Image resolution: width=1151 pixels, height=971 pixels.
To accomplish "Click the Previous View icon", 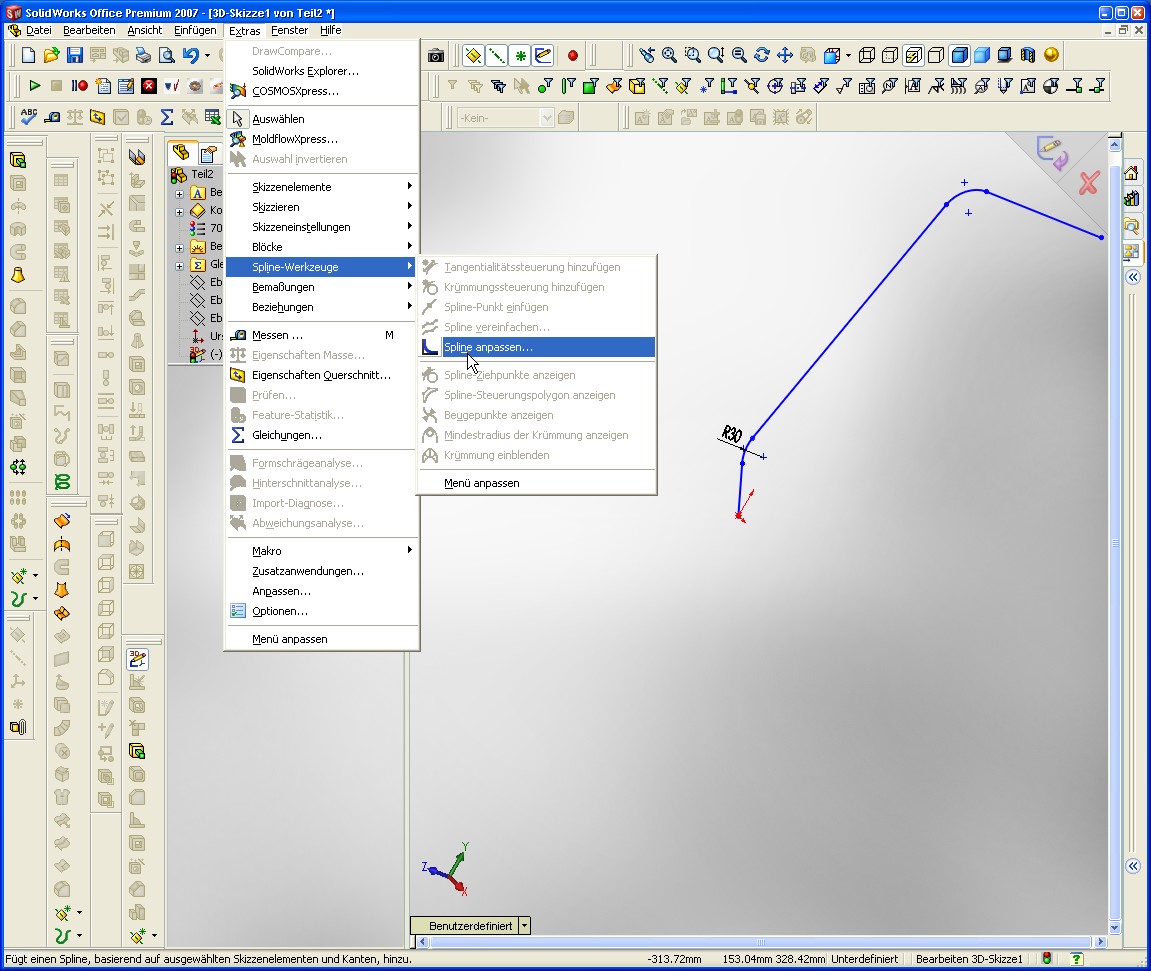I will point(646,55).
